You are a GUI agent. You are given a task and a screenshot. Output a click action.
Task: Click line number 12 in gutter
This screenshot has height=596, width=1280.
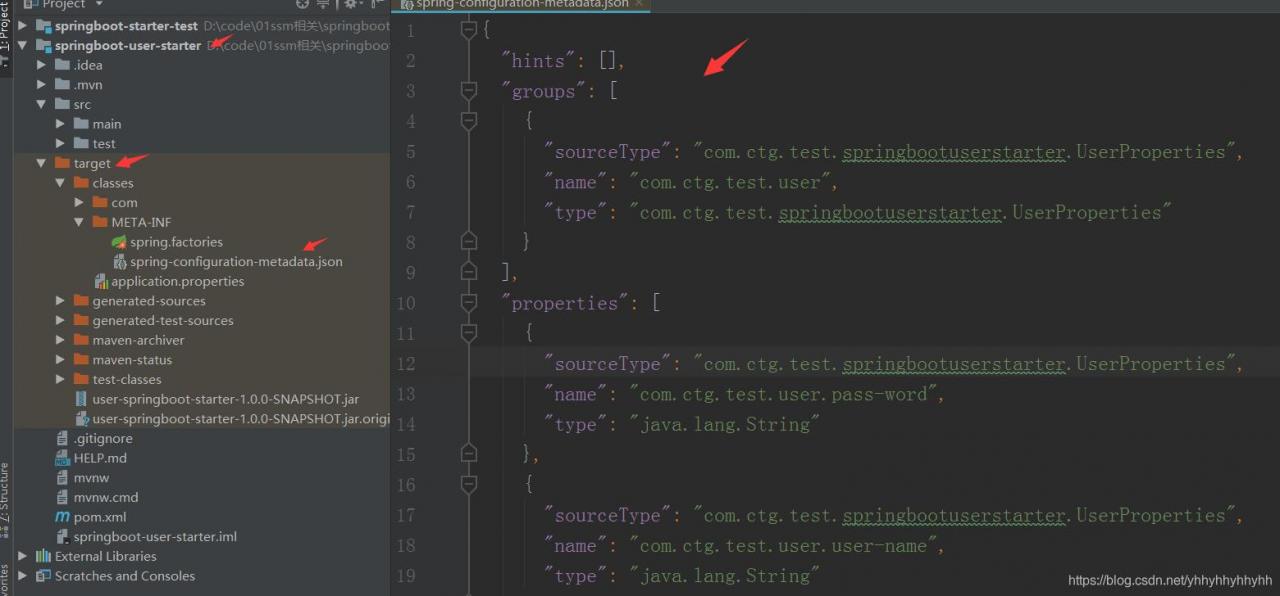click(x=405, y=364)
